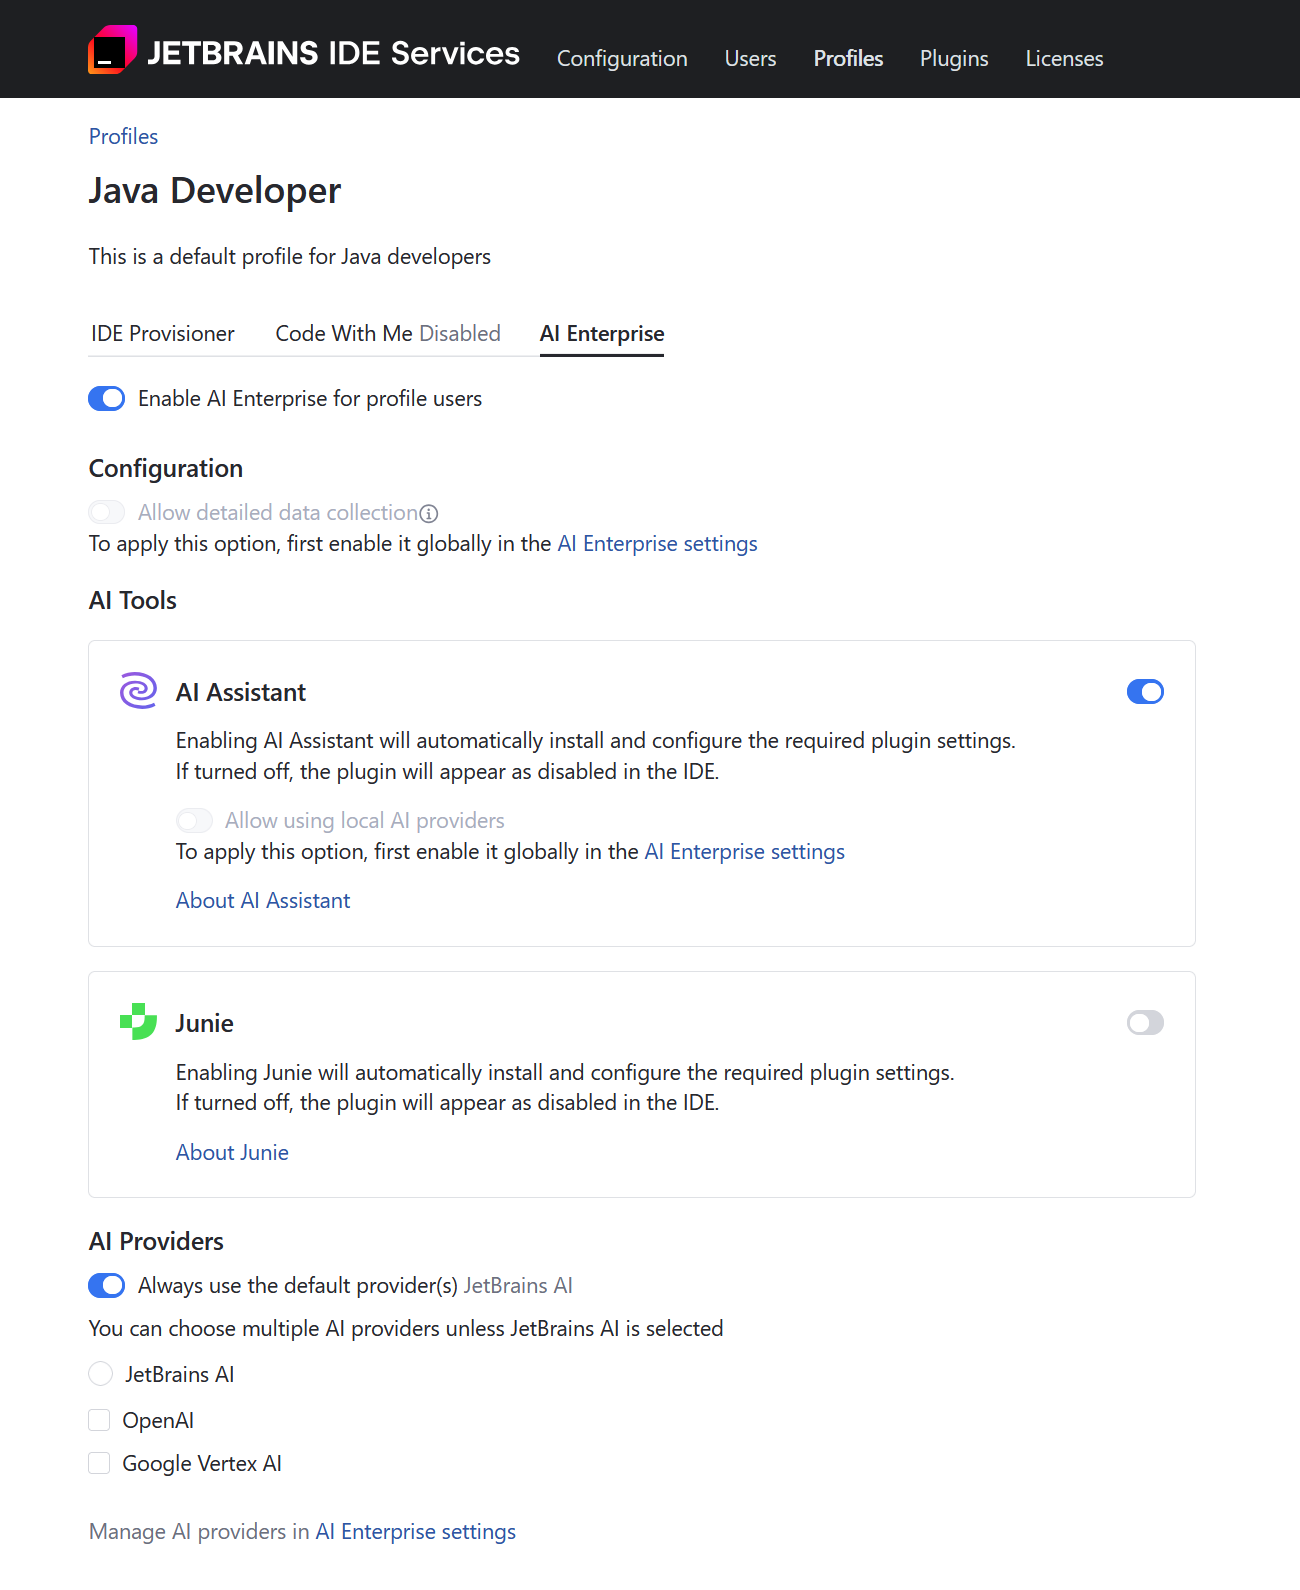This screenshot has width=1300, height=1590.
Task: Toggle off Enable AI Enterprise for profile users
Action: point(106,398)
